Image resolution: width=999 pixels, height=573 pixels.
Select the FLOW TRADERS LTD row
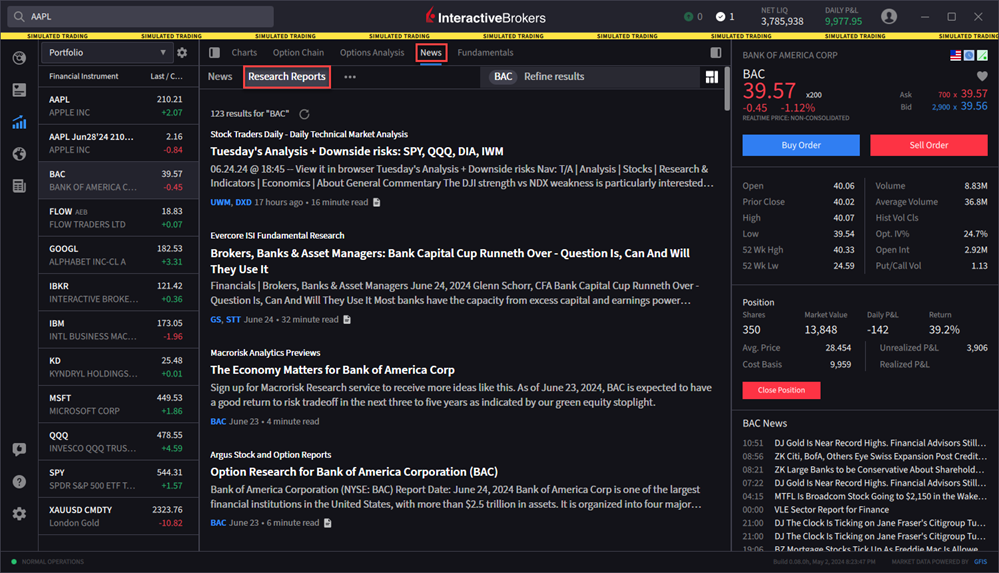[x=119, y=218]
